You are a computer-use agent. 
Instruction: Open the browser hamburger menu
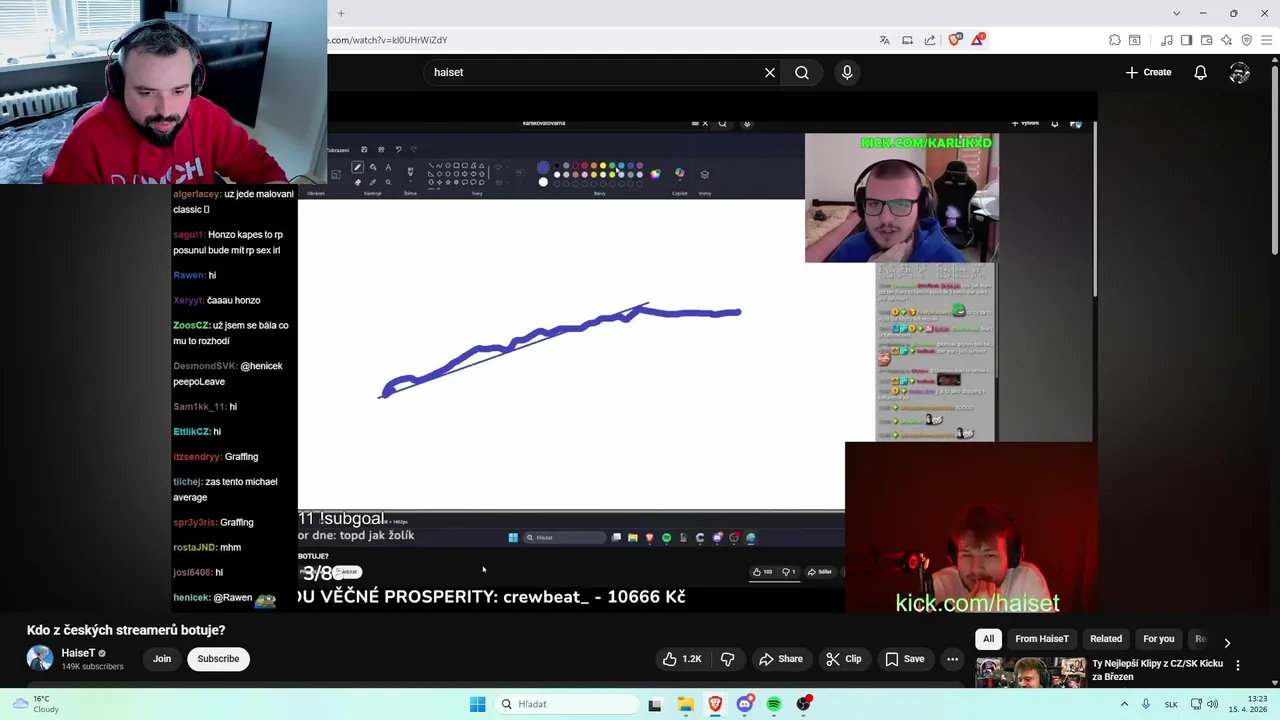point(1266,40)
